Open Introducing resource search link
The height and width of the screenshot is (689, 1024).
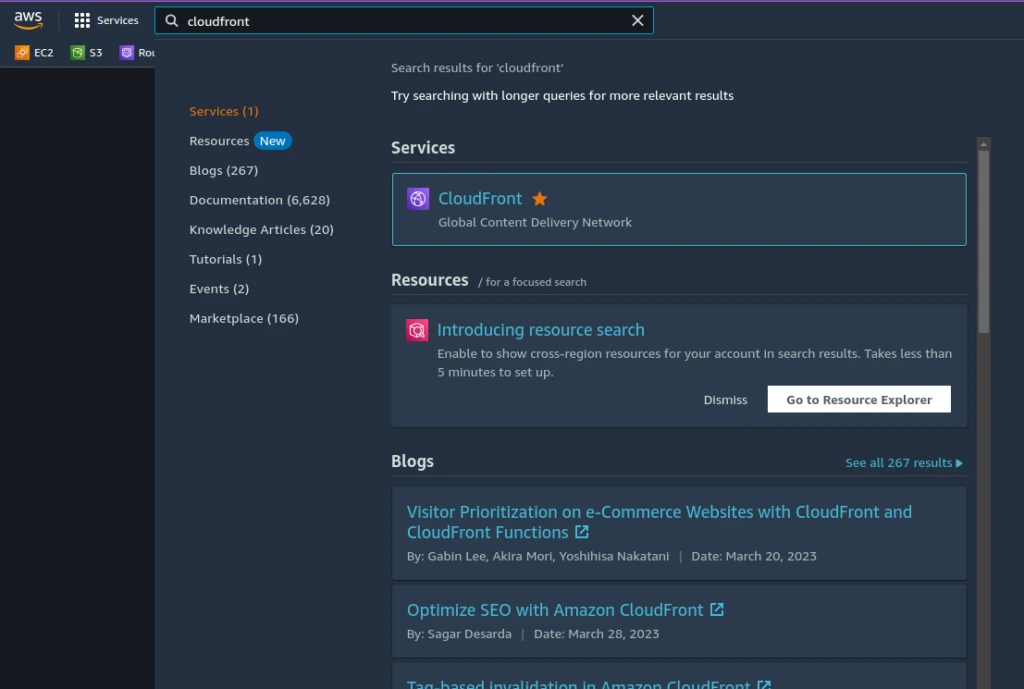coord(541,330)
